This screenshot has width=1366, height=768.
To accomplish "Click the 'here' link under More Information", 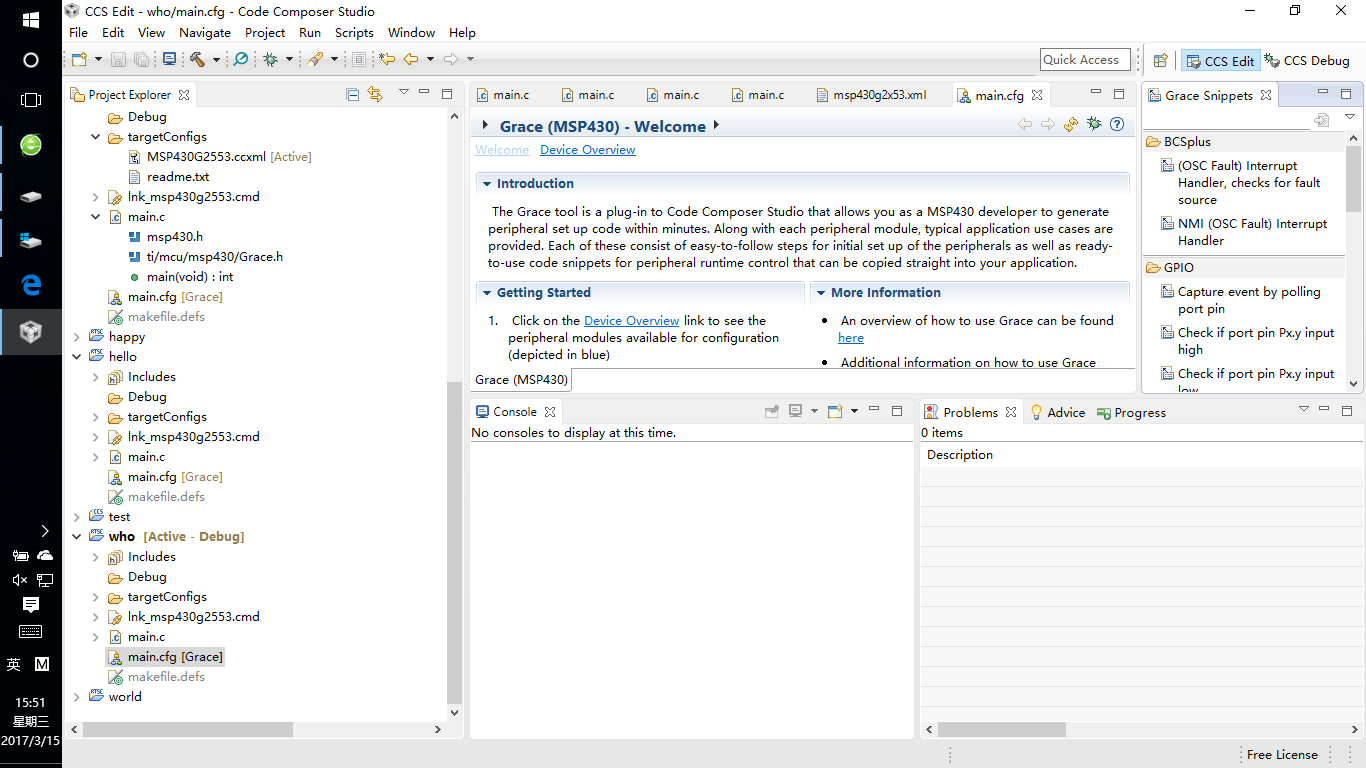I will (x=851, y=338).
